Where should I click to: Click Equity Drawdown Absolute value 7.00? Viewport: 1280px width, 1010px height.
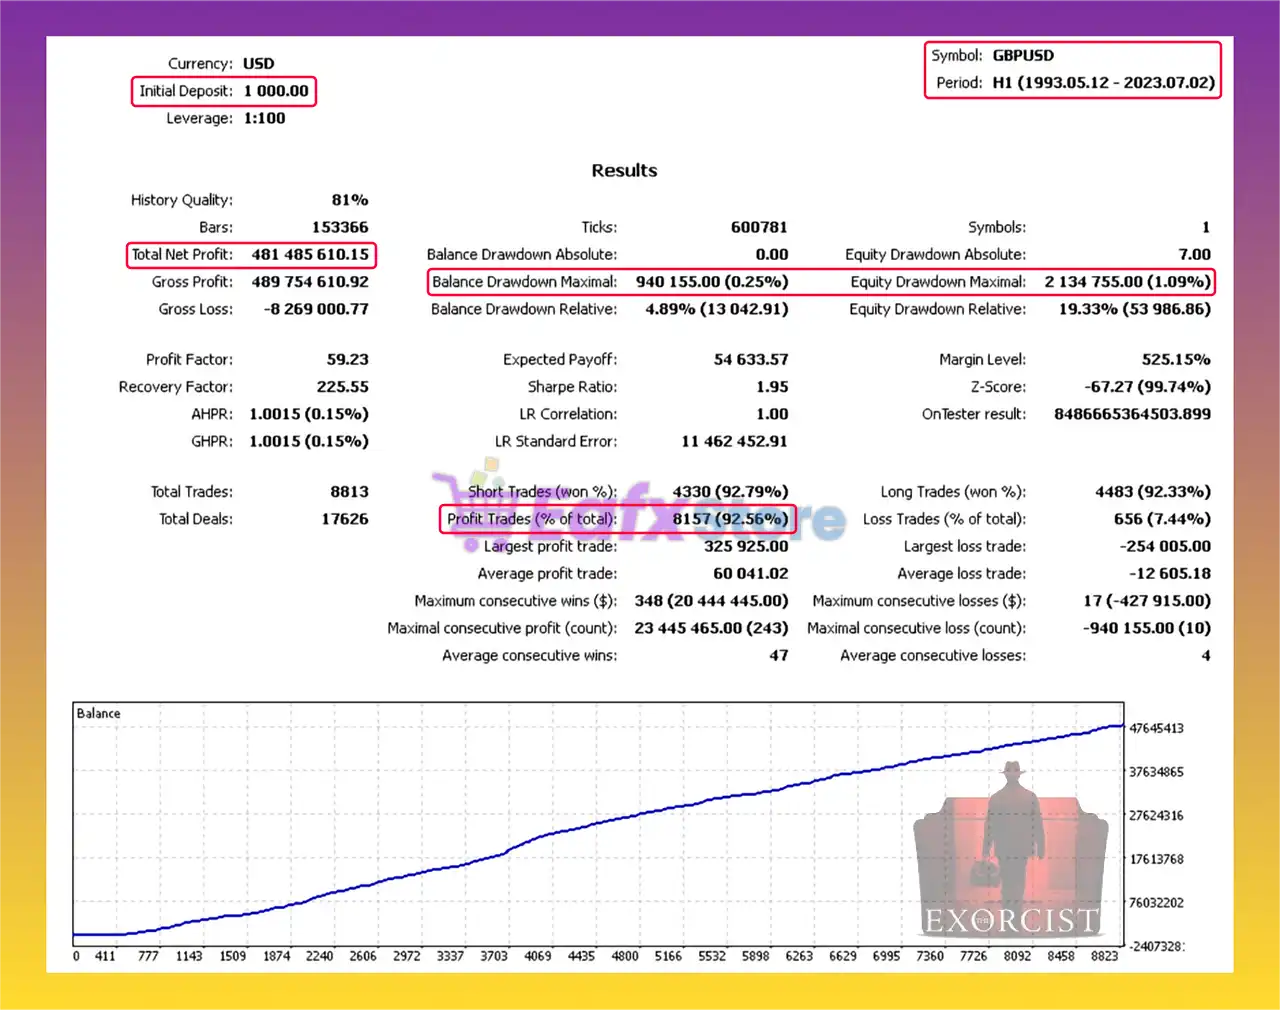pos(1194,255)
